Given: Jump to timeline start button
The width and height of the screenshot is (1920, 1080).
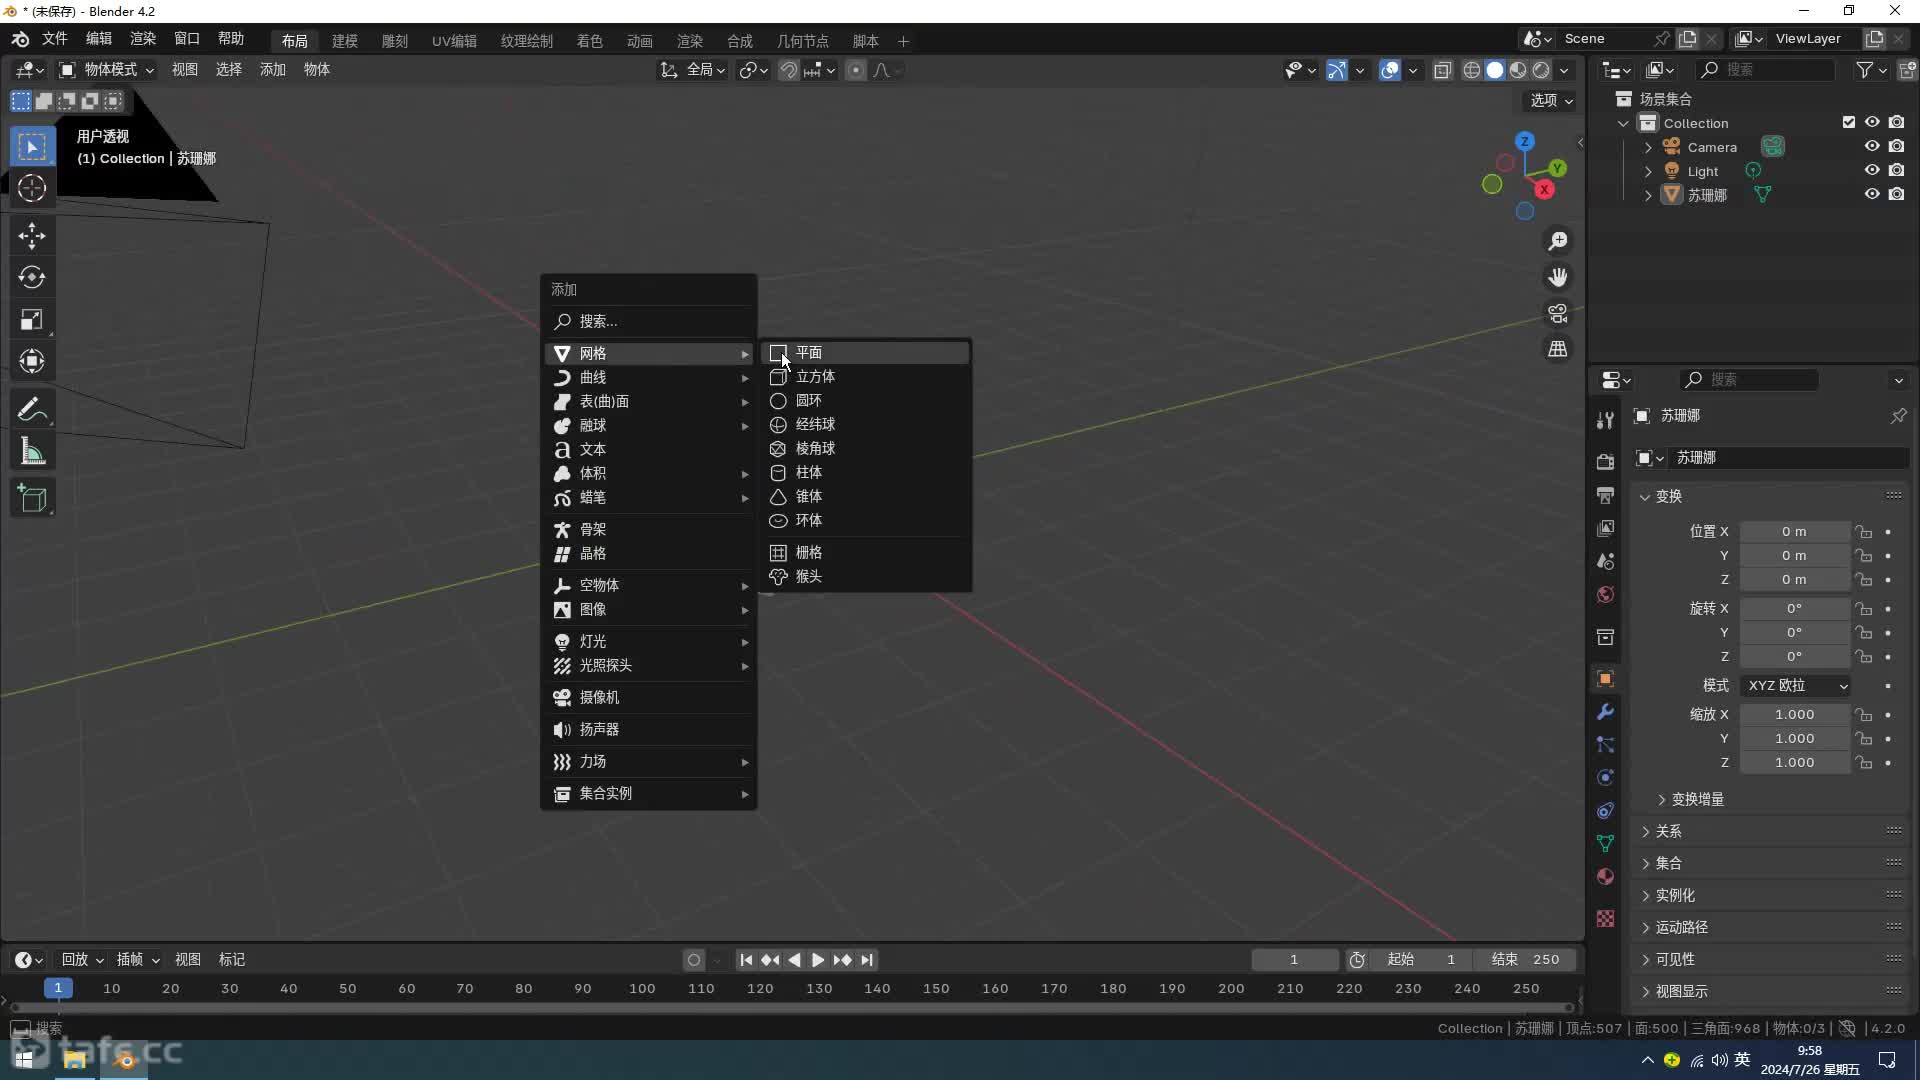Looking at the screenshot, I should (746, 960).
